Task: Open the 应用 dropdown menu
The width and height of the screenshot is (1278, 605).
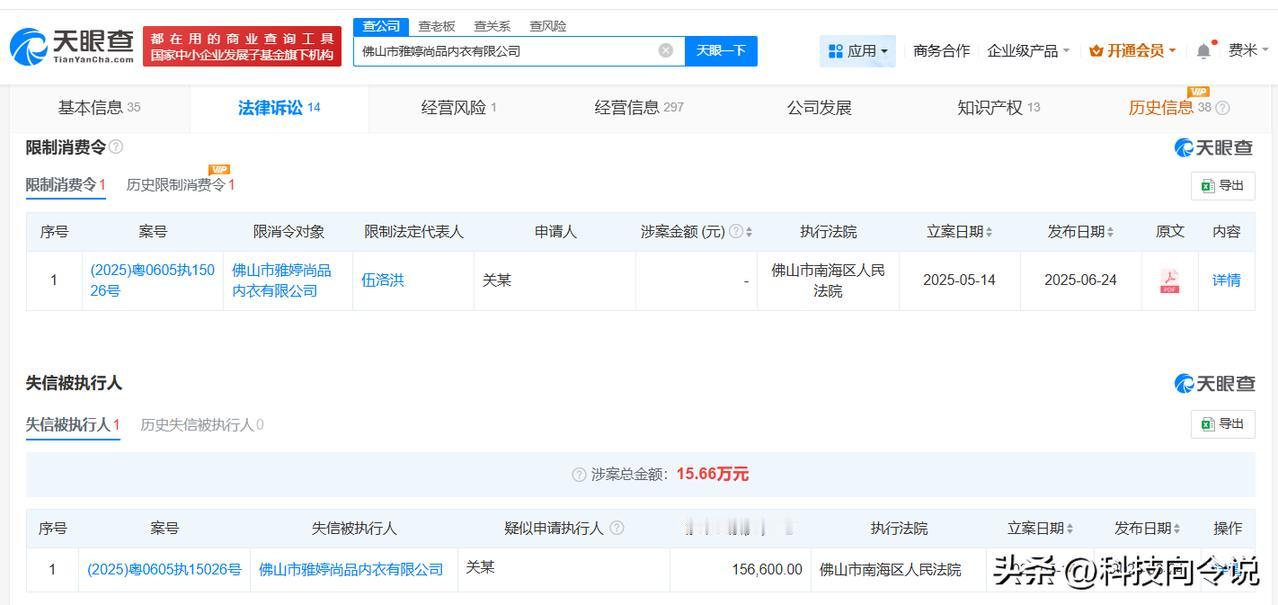Action: click(x=858, y=51)
